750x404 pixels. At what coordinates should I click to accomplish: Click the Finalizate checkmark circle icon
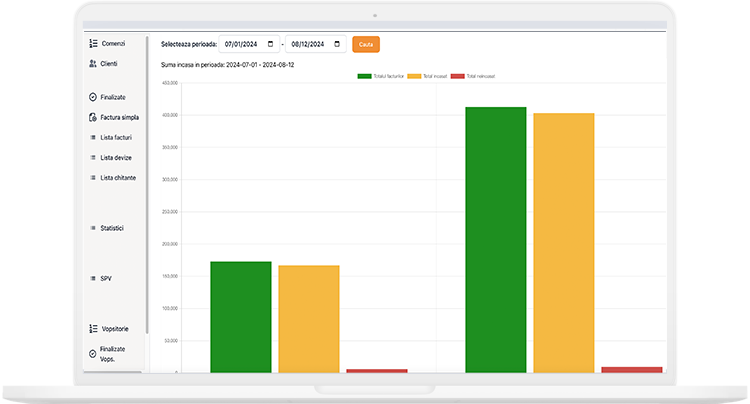click(x=93, y=97)
